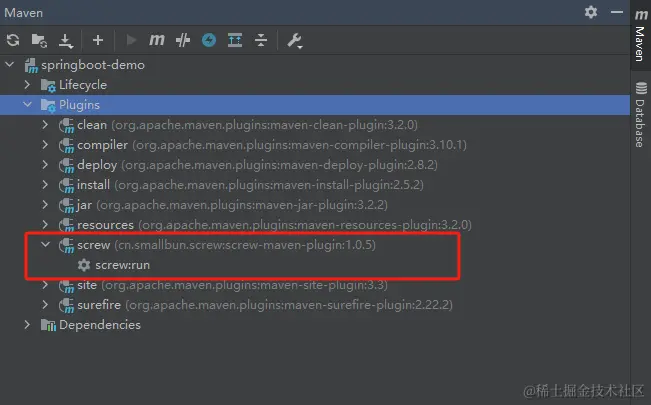Expand the clean plugin
The height and width of the screenshot is (405, 651).
45,124
